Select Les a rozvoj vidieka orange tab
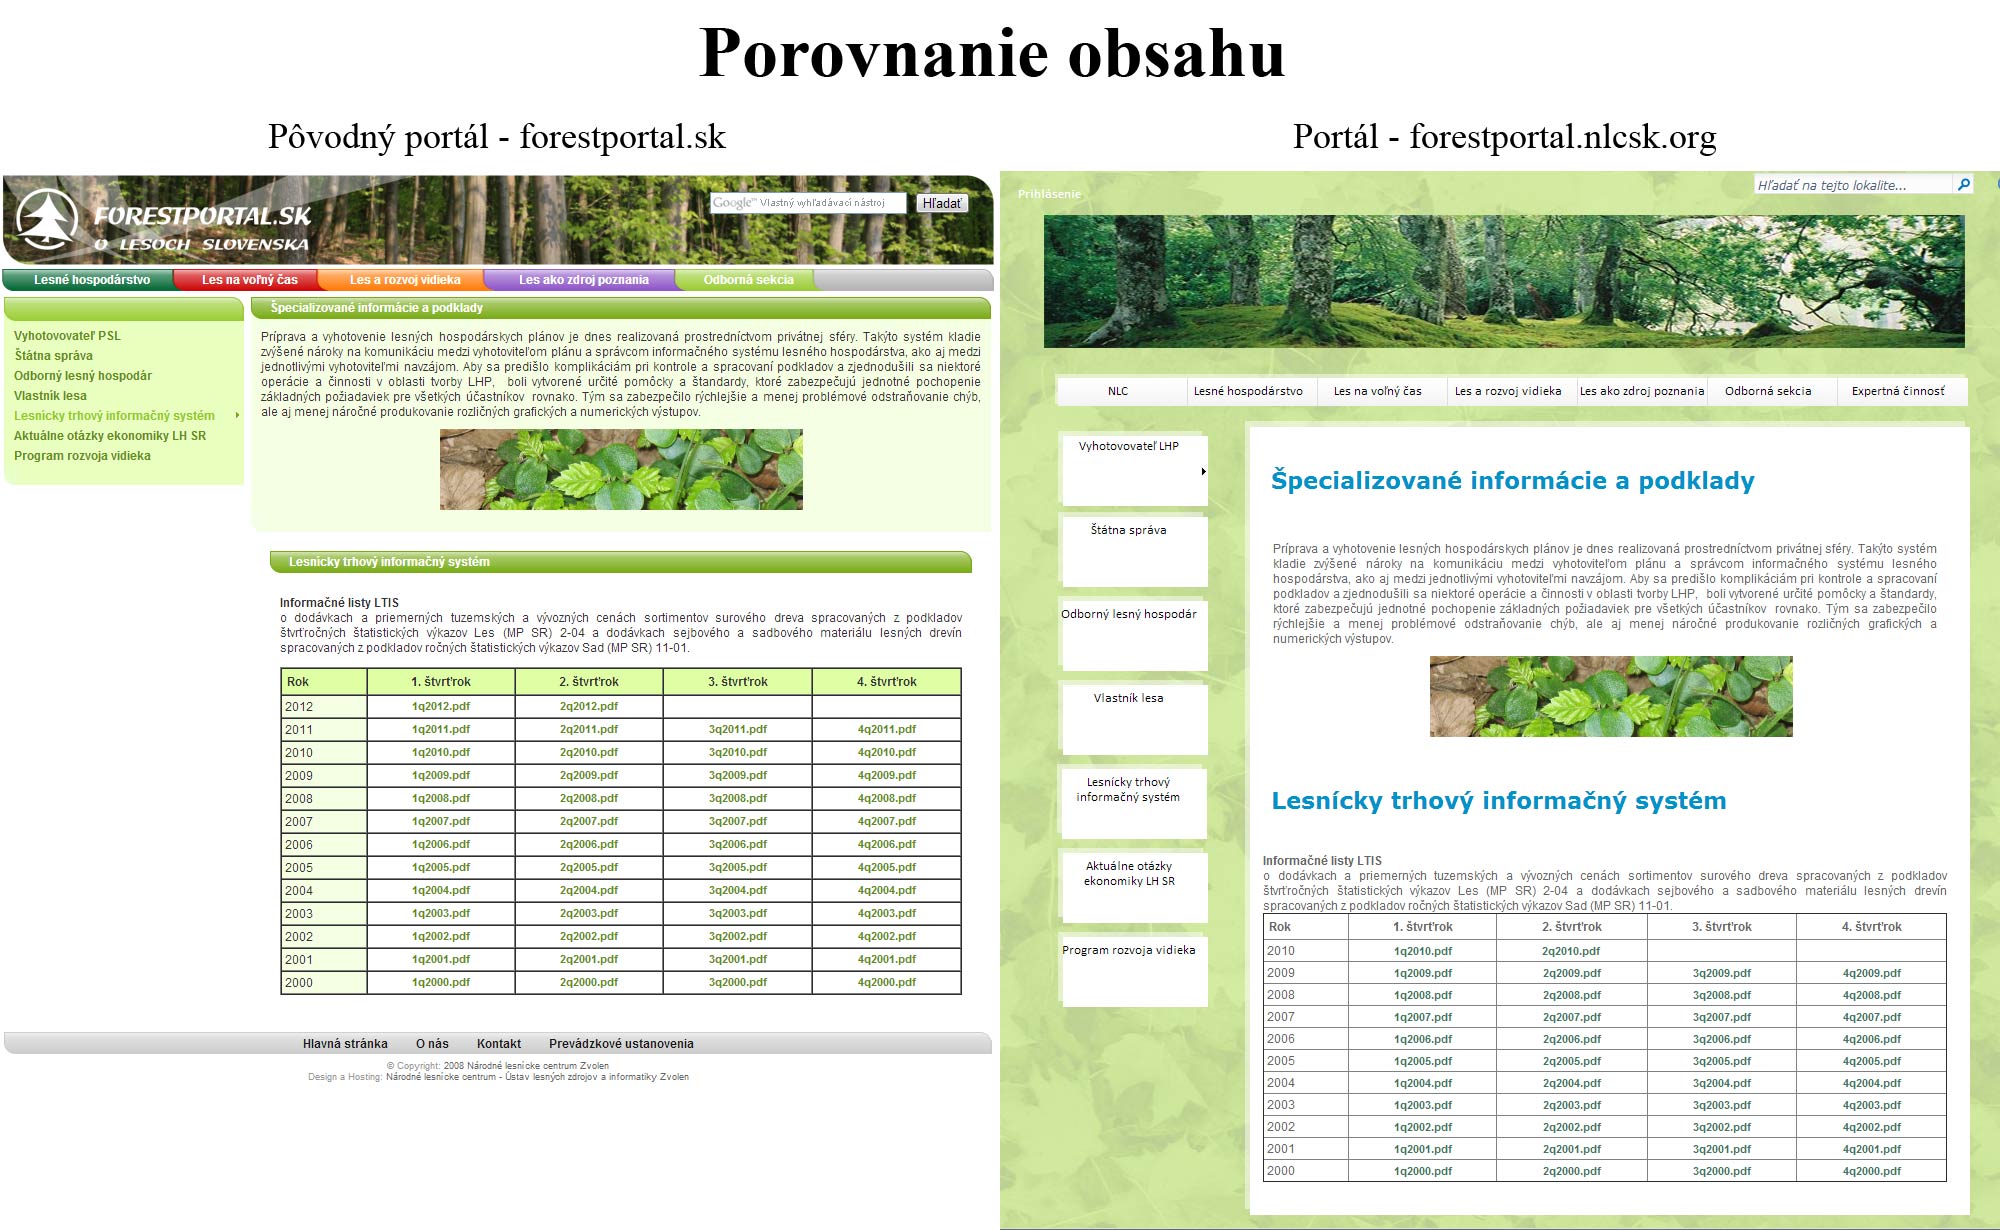Screen dimensions: 2000x1230 pyautogui.click(x=404, y=280)
